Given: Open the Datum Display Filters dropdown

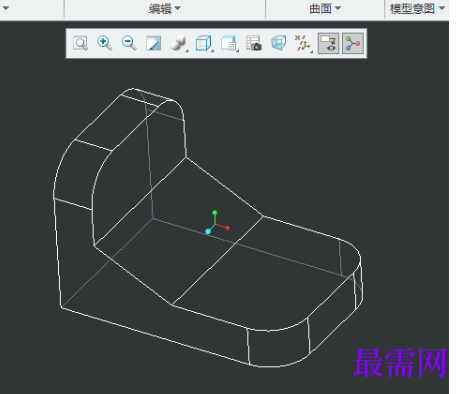Looking at the screenshot, I should [303, 43].
